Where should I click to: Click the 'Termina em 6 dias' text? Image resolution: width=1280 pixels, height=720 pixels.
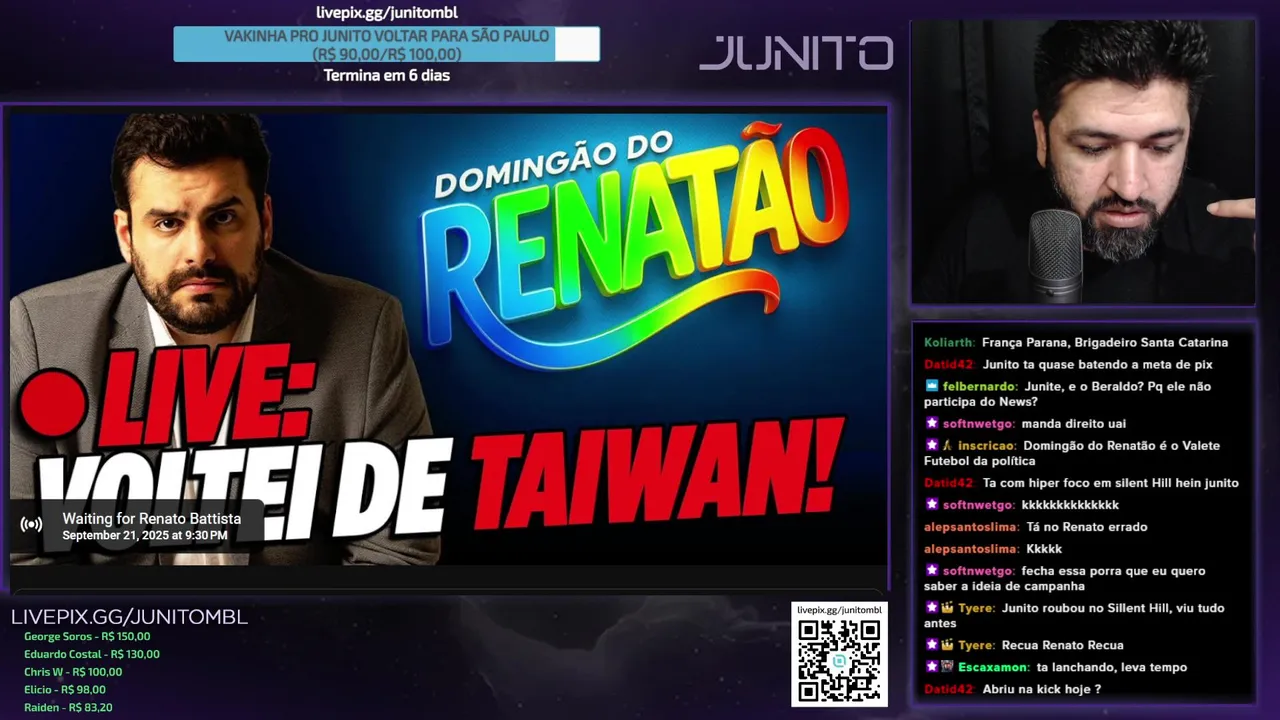point(386,75)
